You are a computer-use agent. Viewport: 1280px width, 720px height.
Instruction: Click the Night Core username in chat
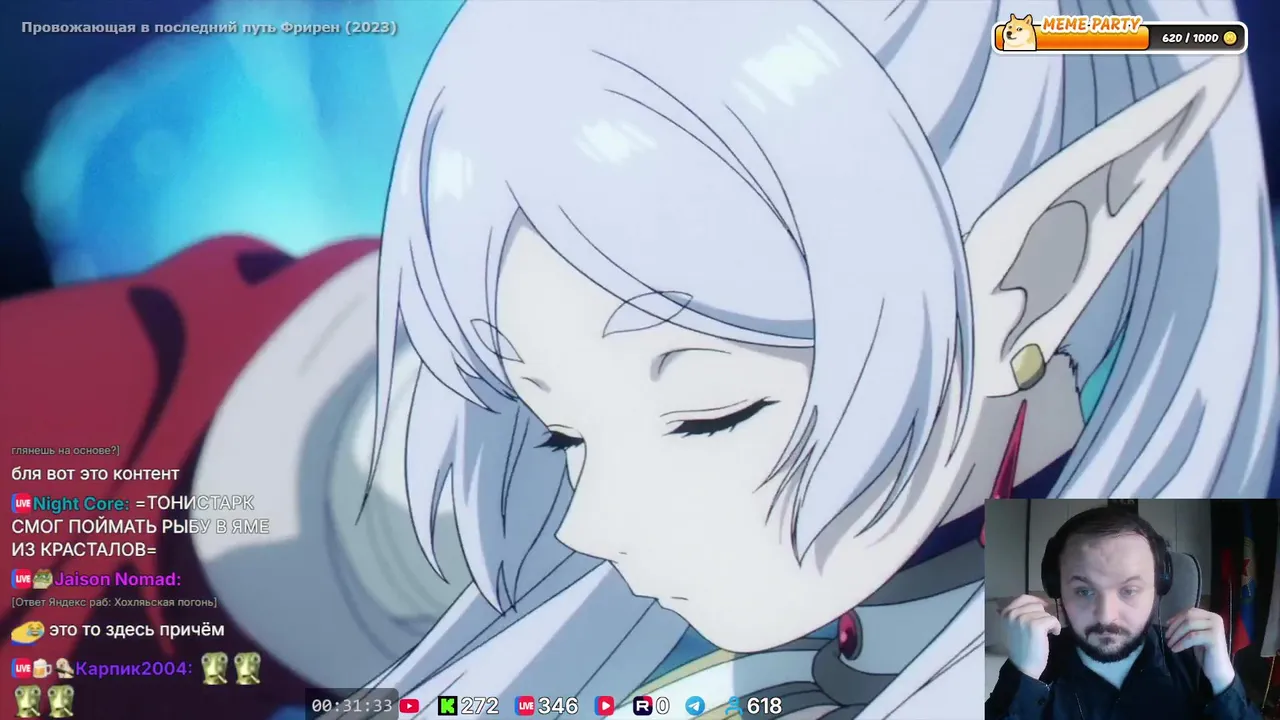coord(81,504)
